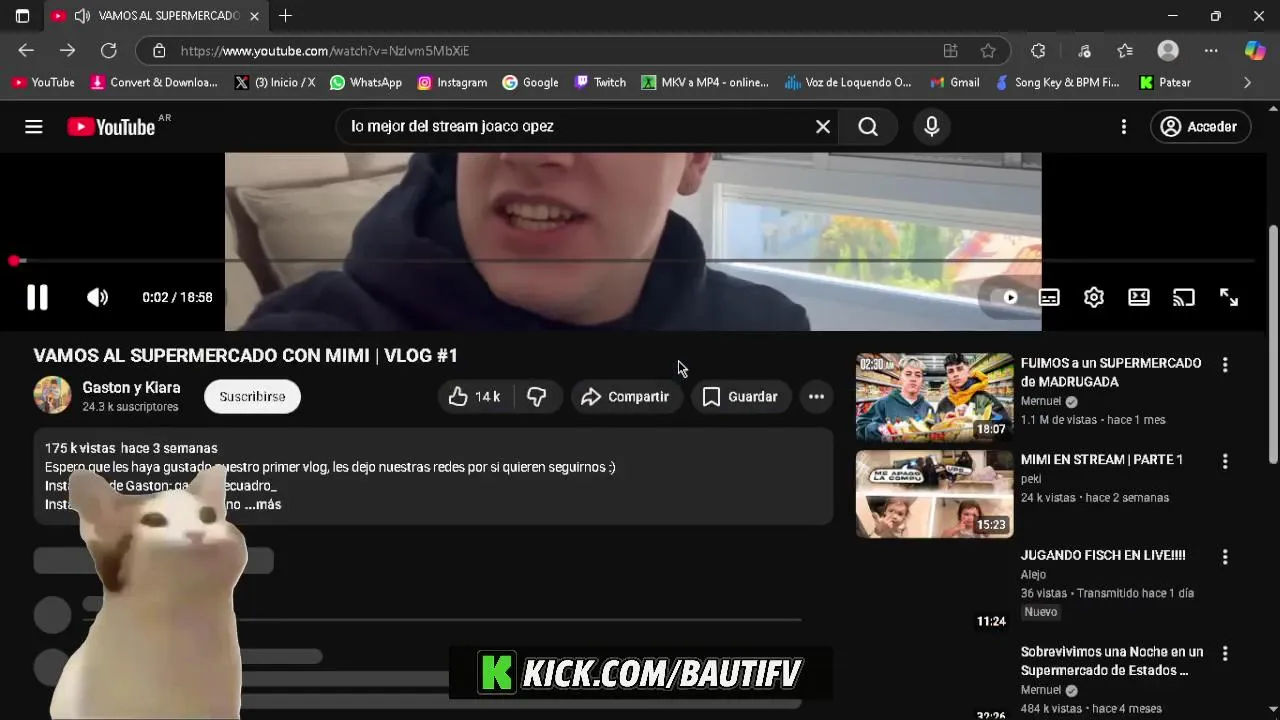This screenshot has width=1280, height=720.
Task: Cast video to a TV device
Action: pos(1184,297)
